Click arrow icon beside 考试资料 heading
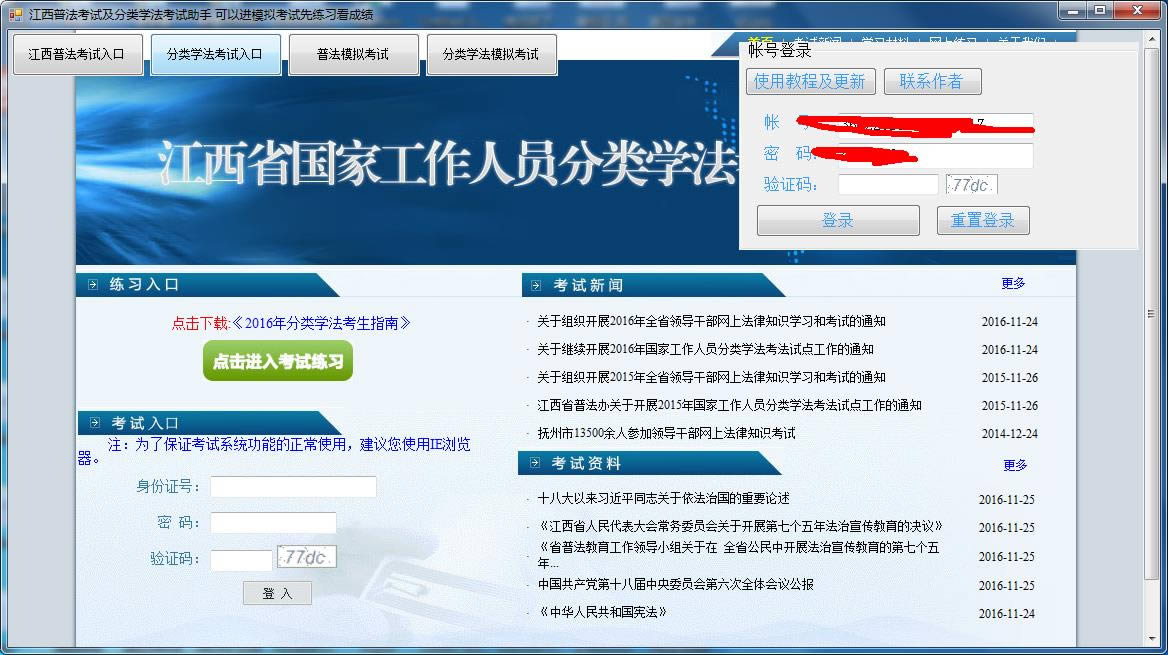 pyautogui.click(x=535, y=463)
